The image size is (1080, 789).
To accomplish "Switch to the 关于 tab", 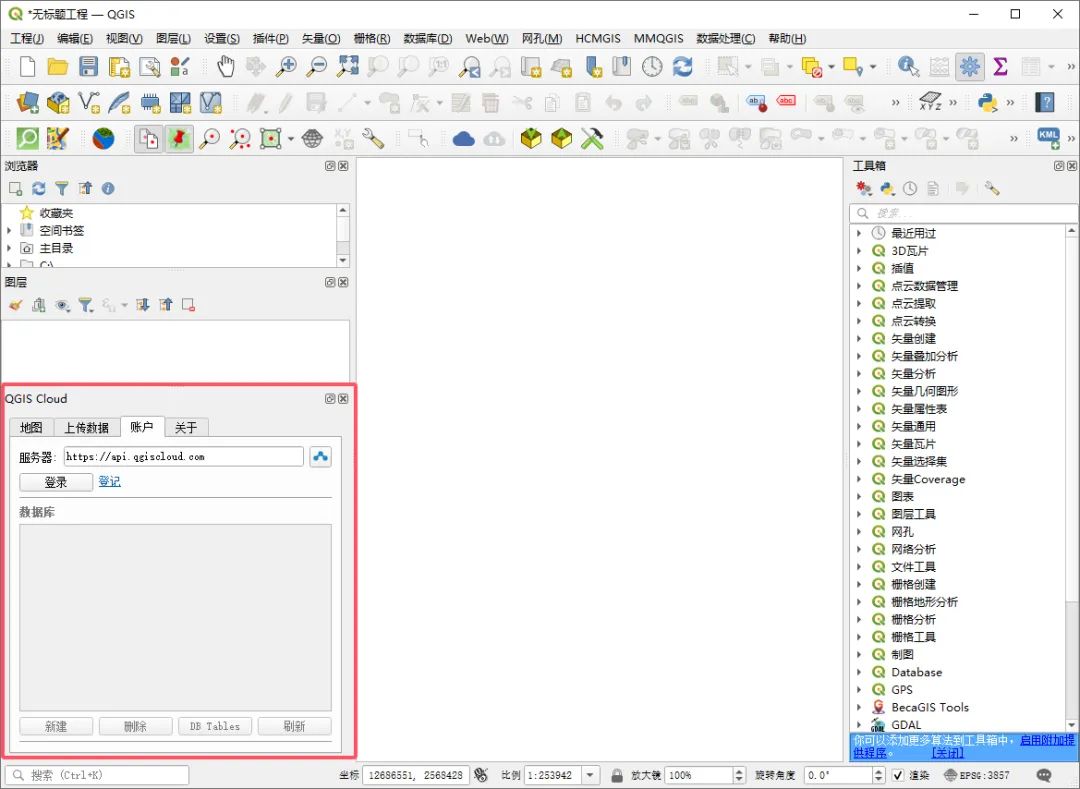I will tap(186, 428).
